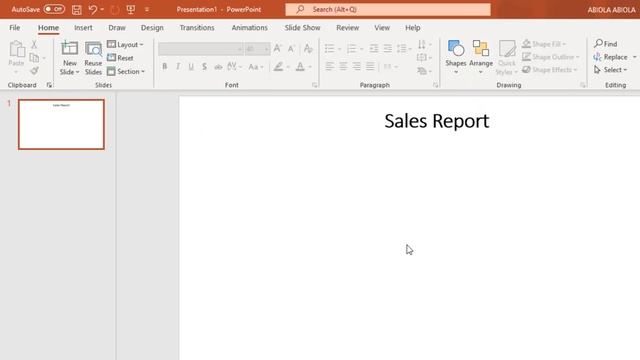Click the Bullets list icon

(x=330, y=49)
